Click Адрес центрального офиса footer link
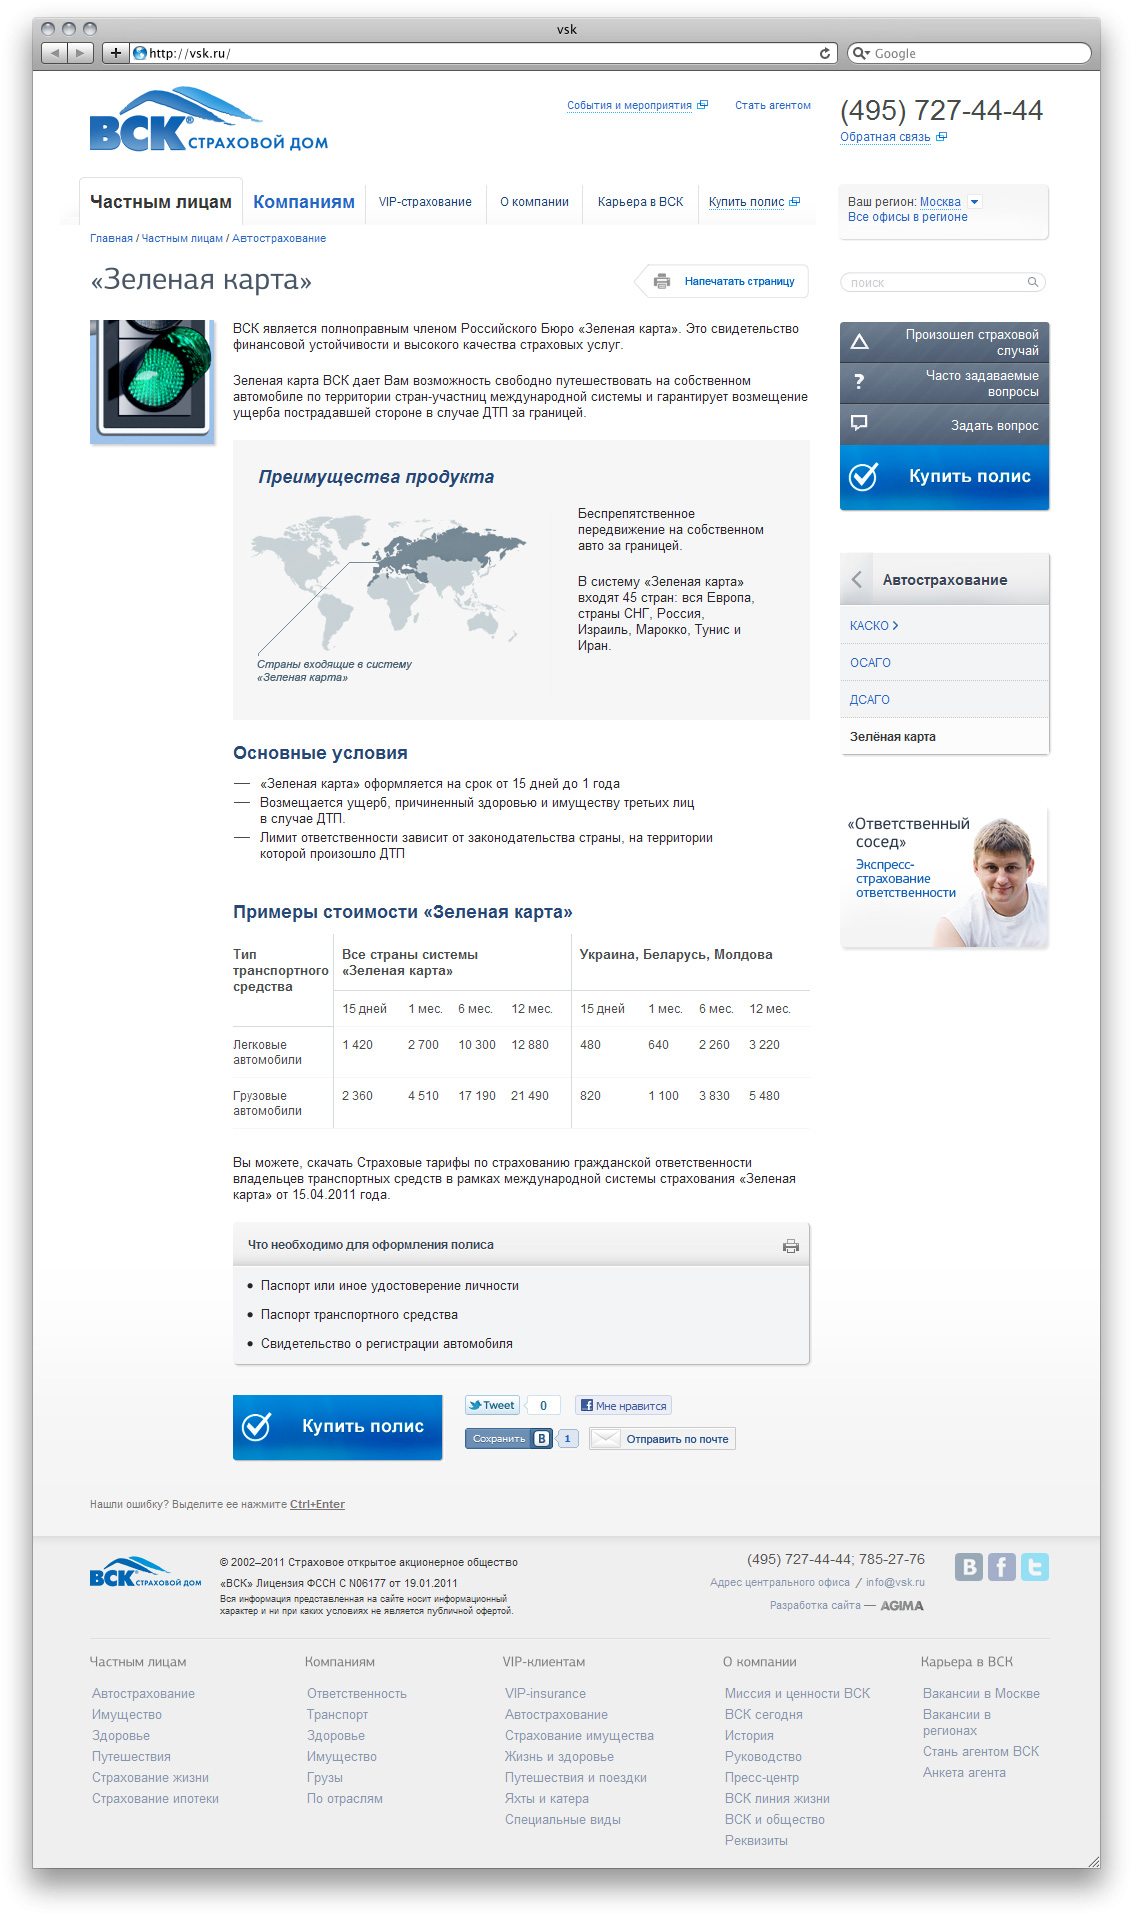1133x1916 pixels. coord(780,1582)
